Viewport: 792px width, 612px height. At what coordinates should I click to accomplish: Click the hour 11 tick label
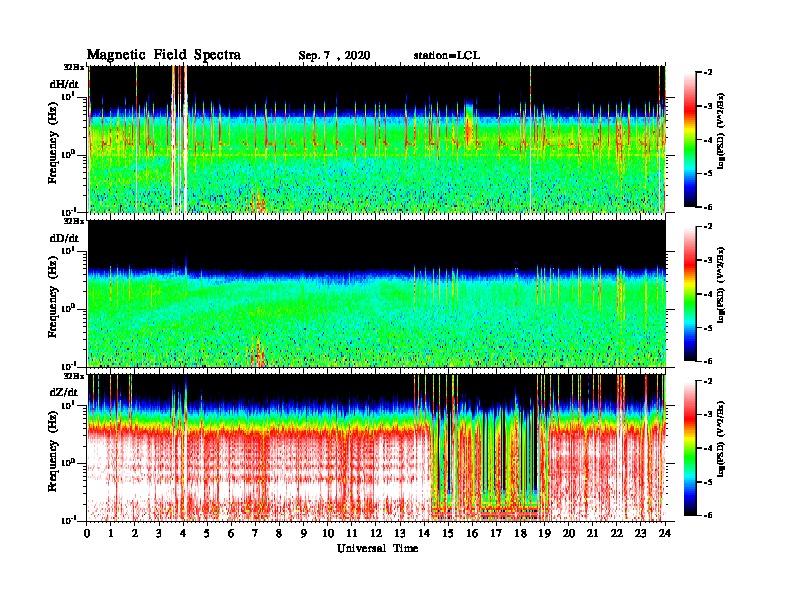tap(352, 533)
